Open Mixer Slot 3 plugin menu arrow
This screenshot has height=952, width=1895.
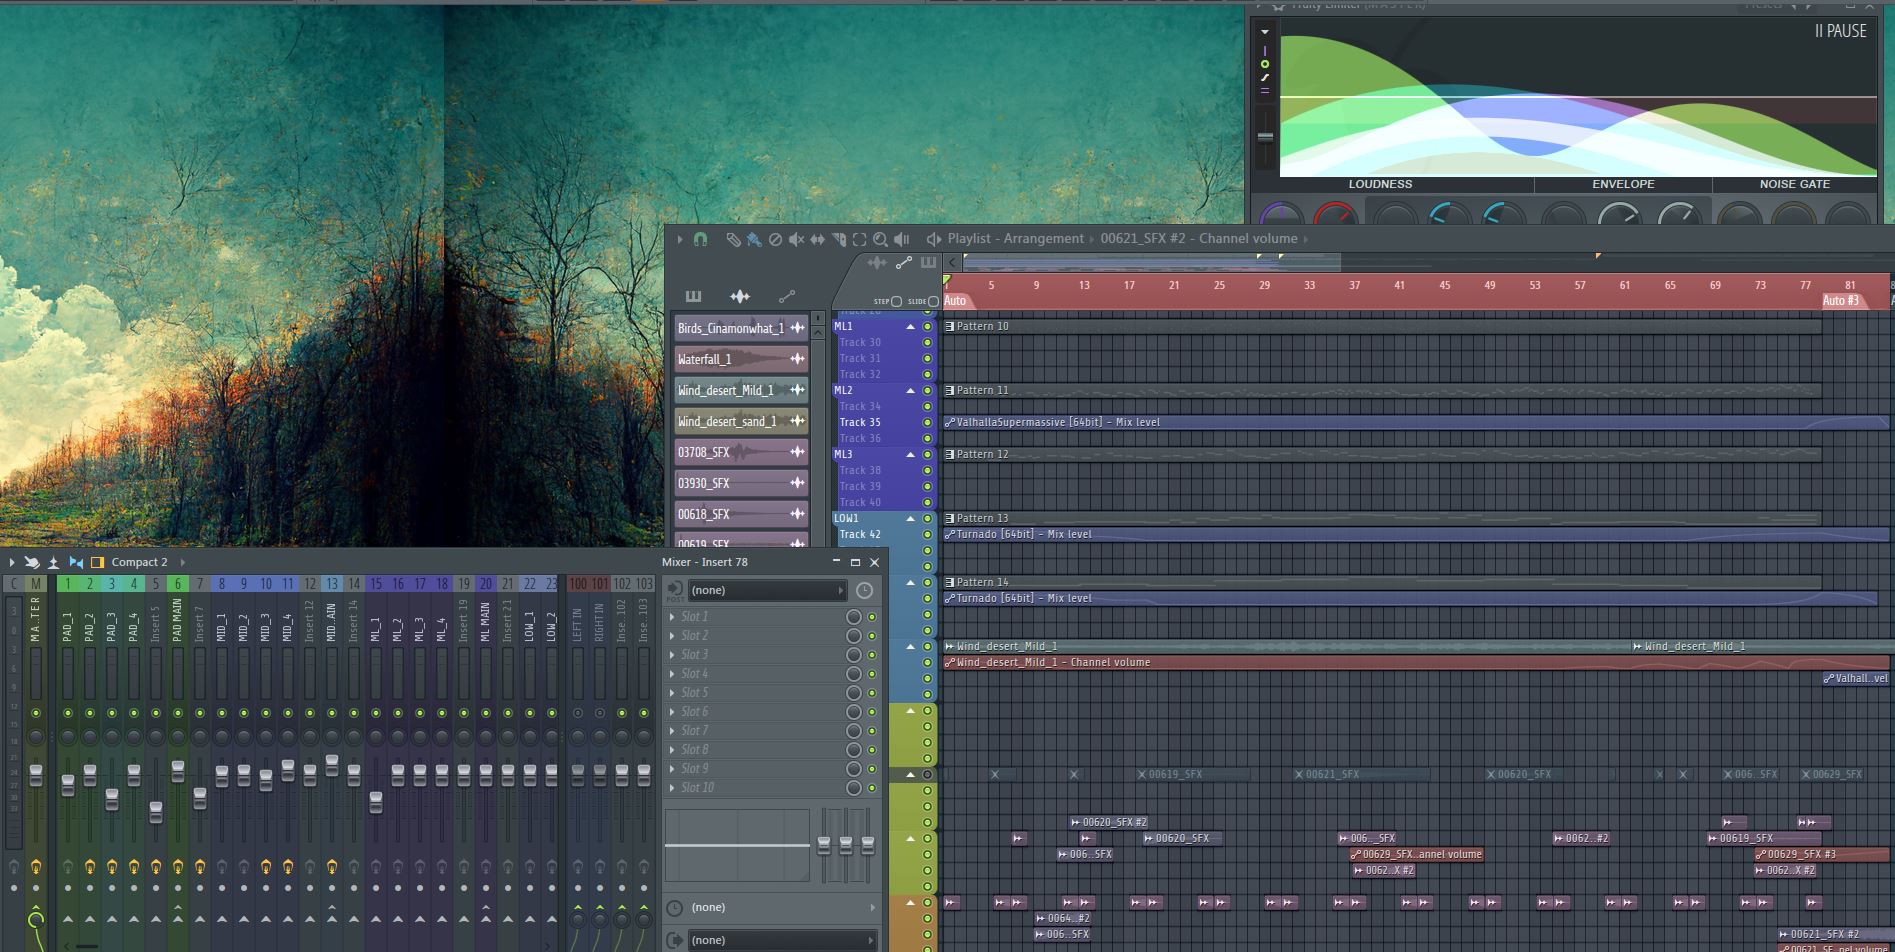[672, 655]
